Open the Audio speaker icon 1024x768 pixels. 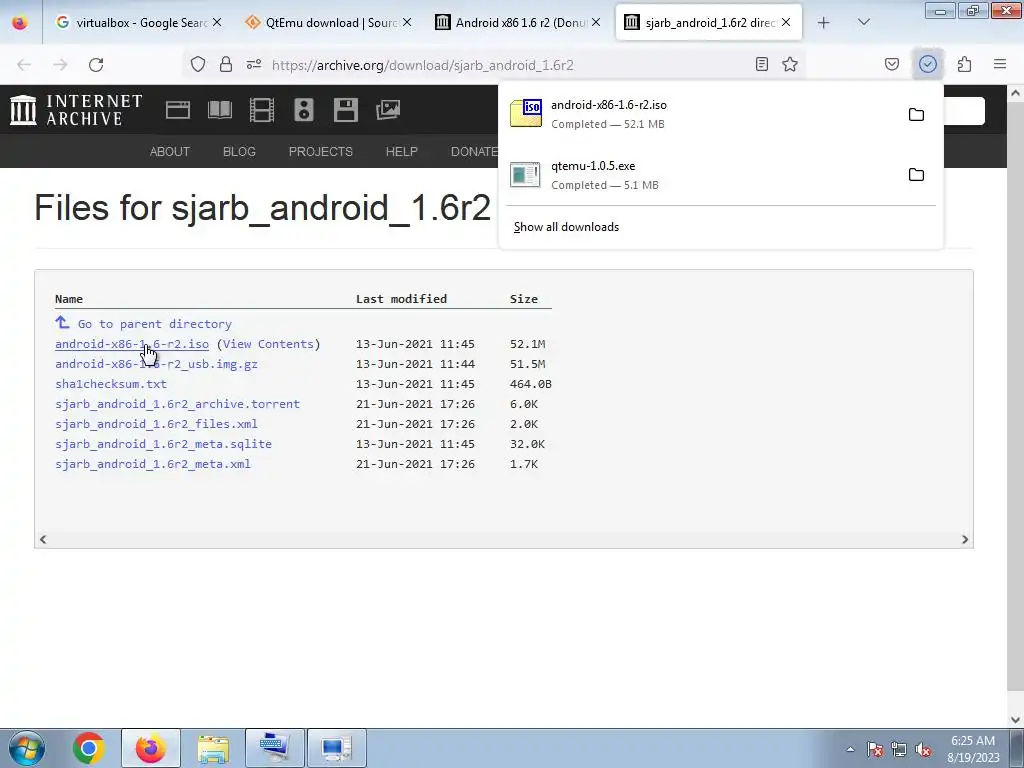[x=304, y=110]
